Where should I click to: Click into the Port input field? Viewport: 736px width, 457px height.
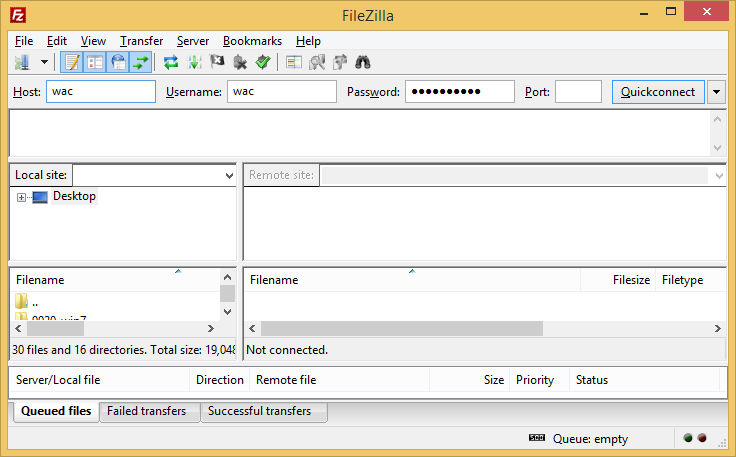(x=578, y=91)
